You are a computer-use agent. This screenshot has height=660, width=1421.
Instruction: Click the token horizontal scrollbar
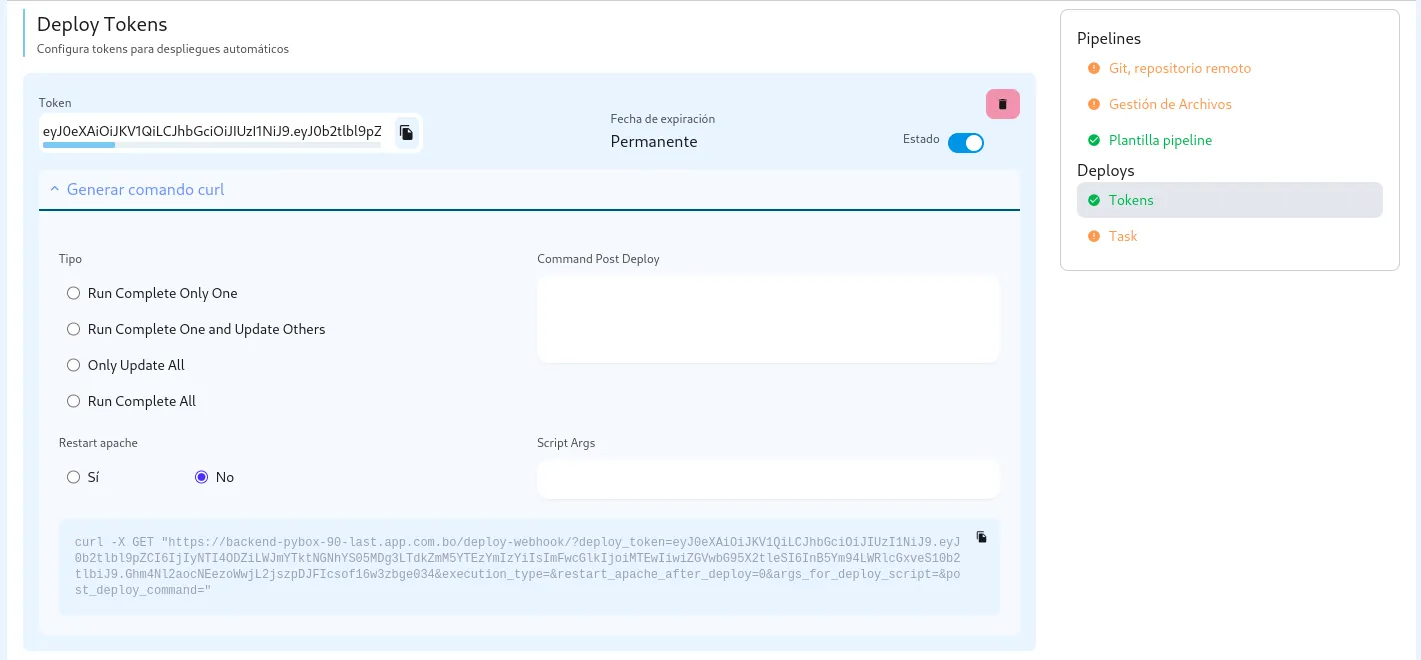pyautogui.click(x=79, y=145)
